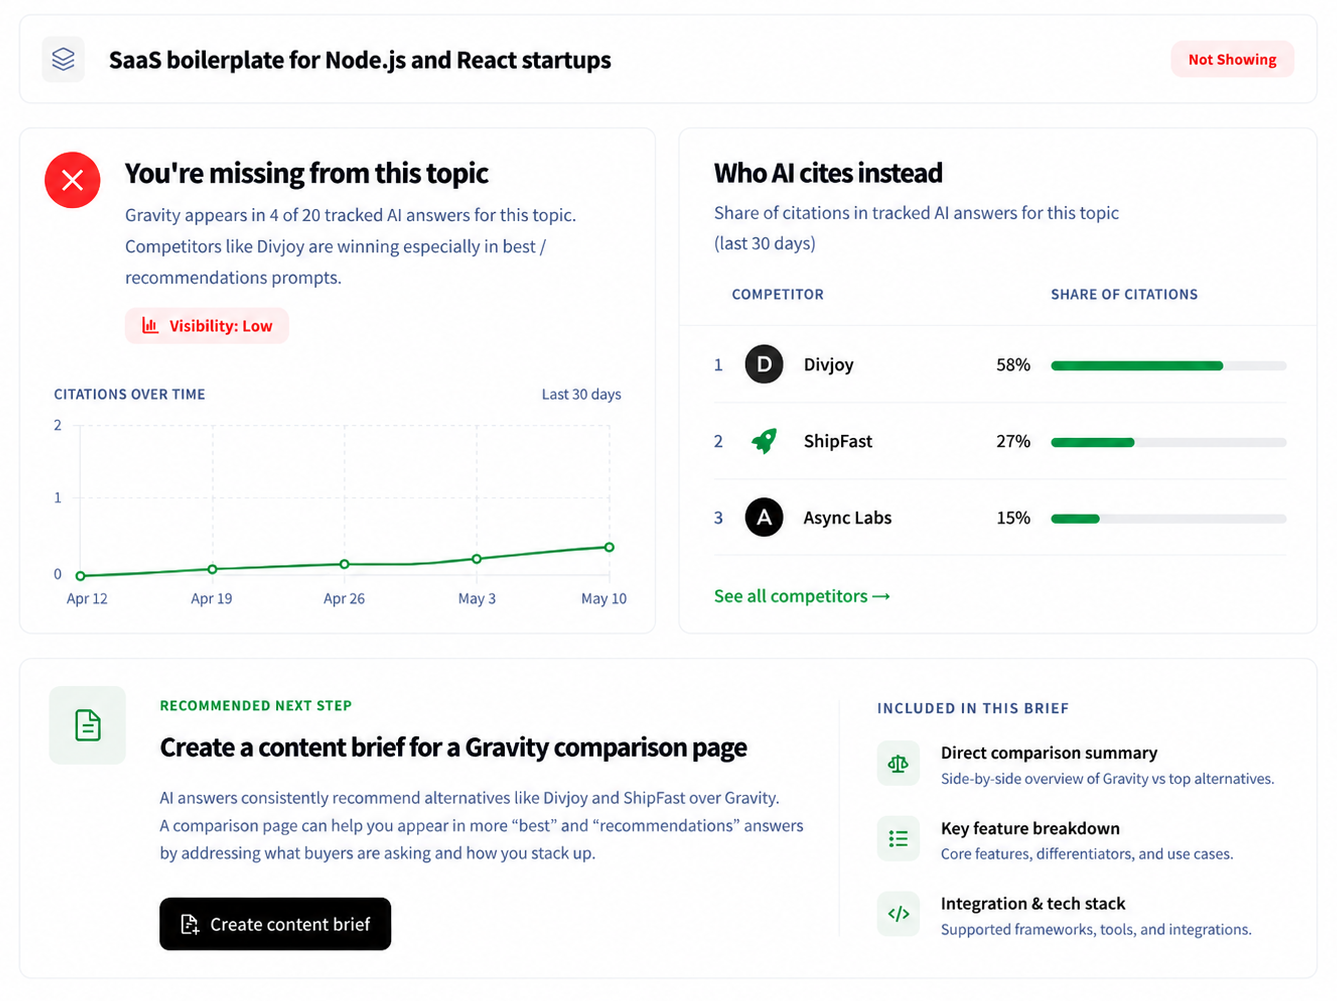Click the Create a content brief heading

(453, 748)
